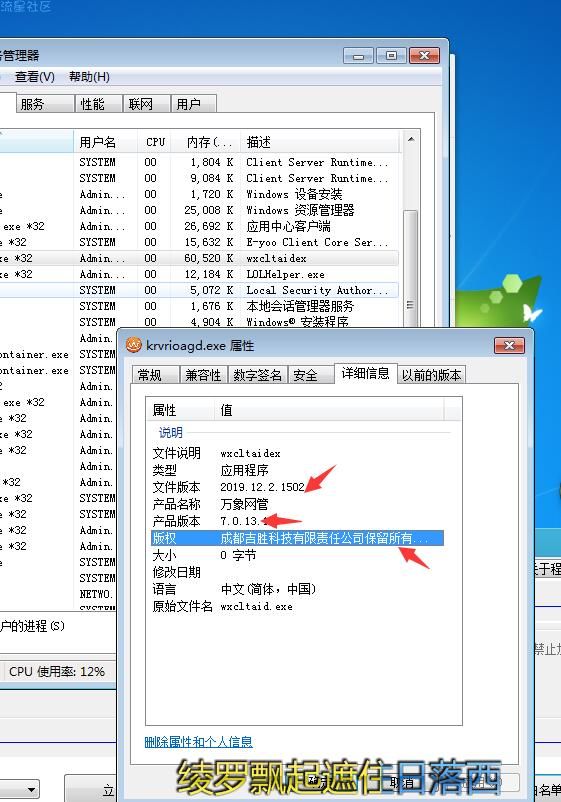Viewport: 561px width, 802px height.
Task: Switch to the 性能 tab in Task Manager
Action: [98, 104]
